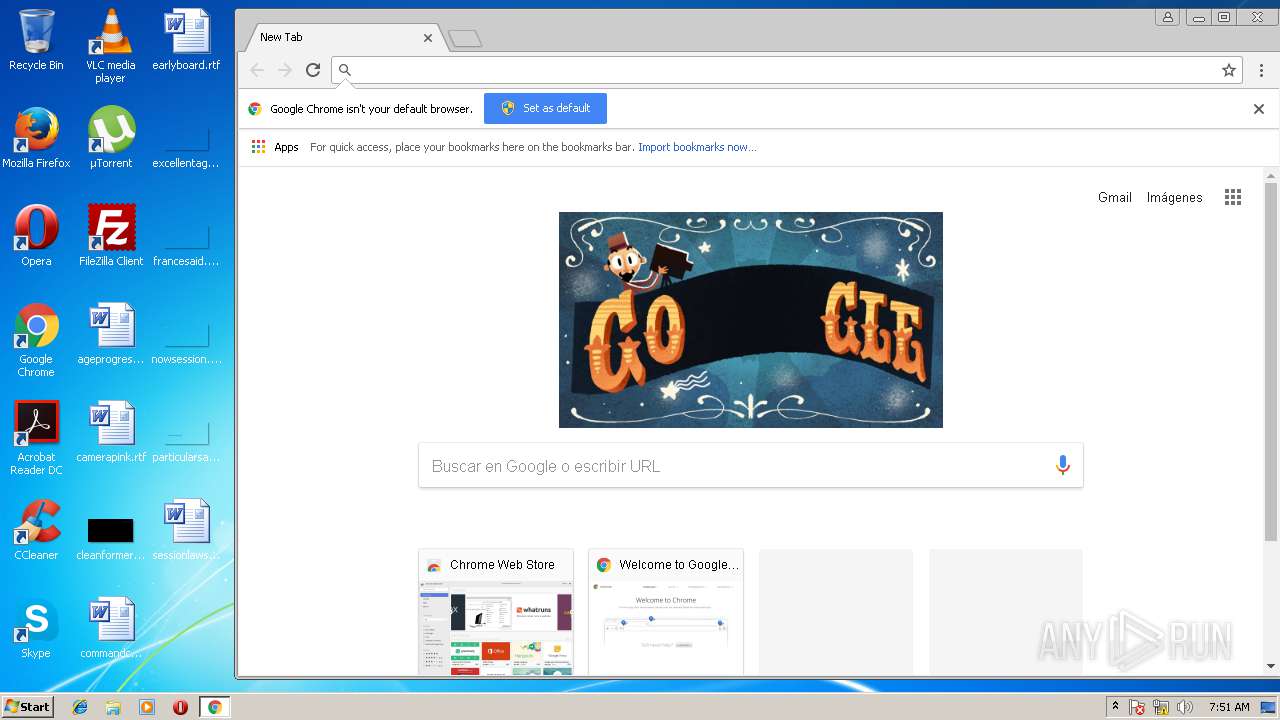
Task: Select the FileZilla Client desktop icon
Action: [111, 236]
